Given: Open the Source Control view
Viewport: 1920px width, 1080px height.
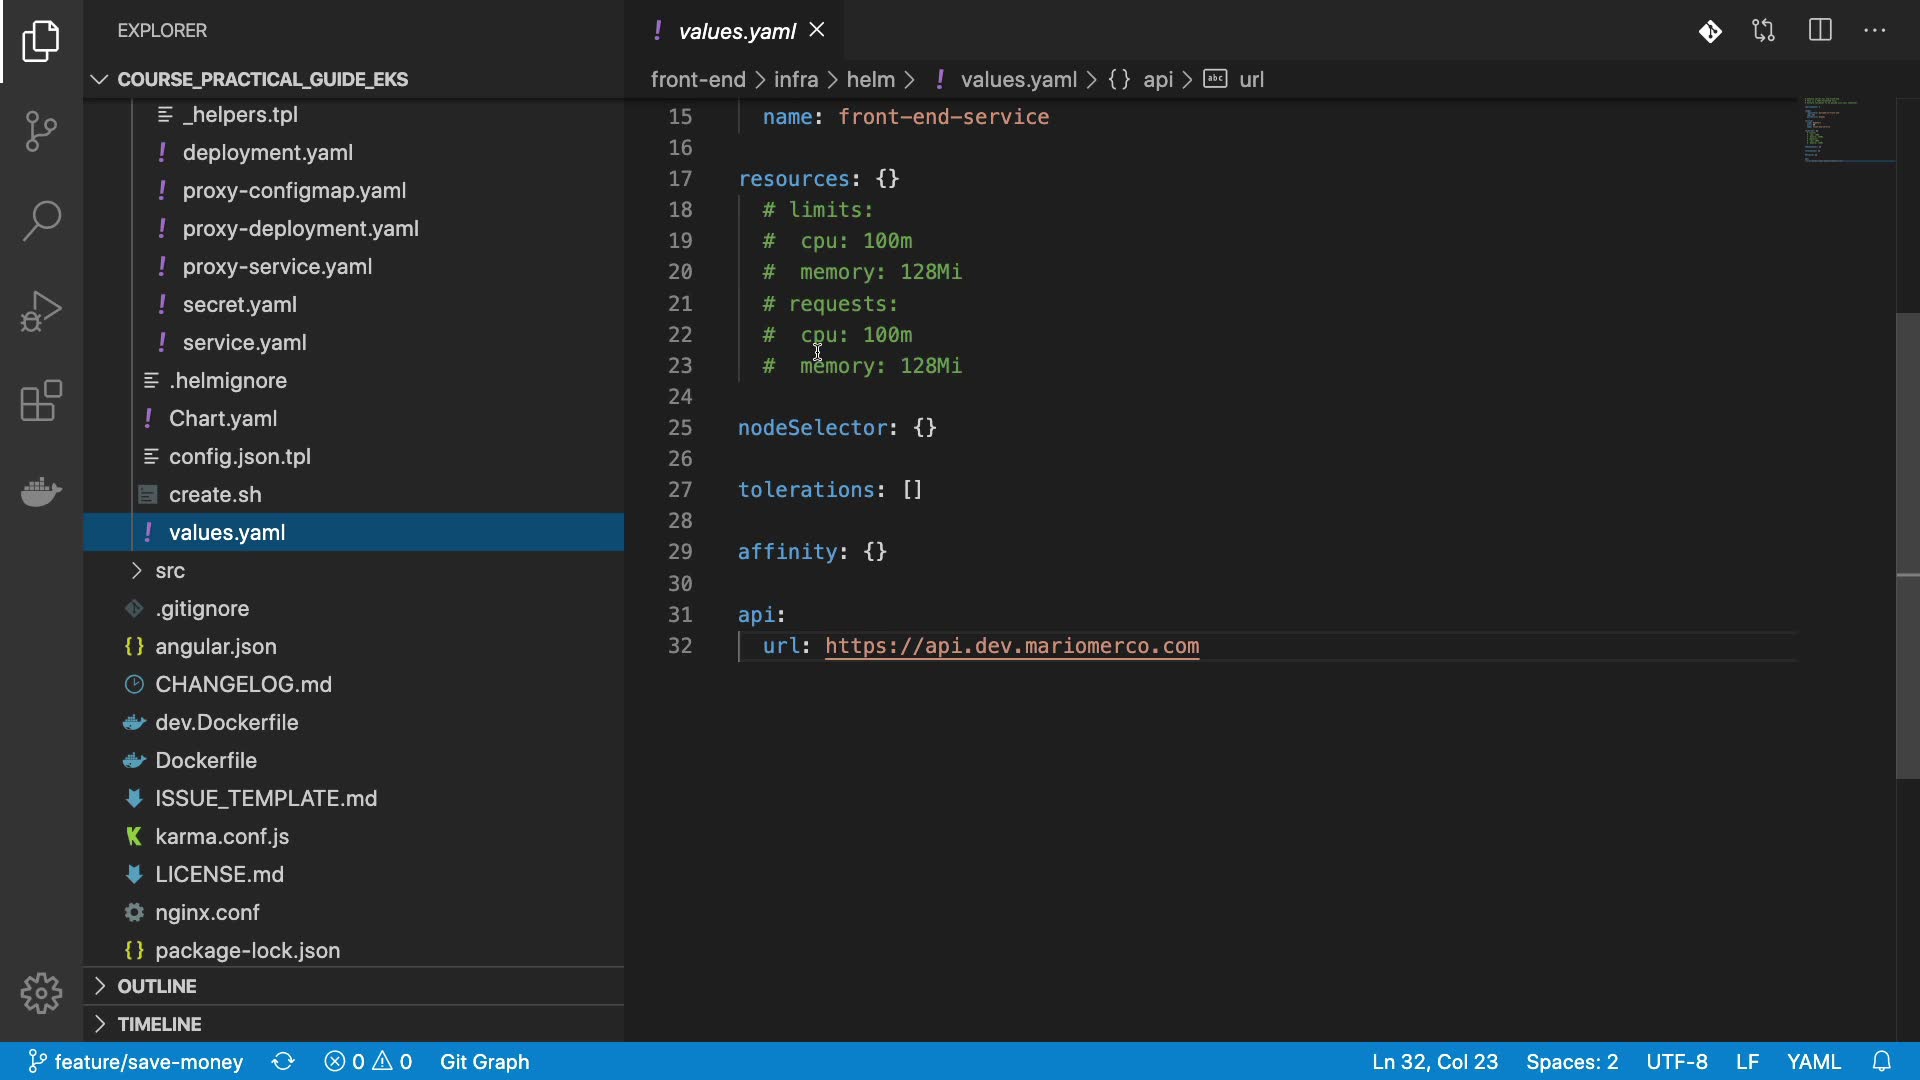Looking at the screenshot, I should 41,131.
